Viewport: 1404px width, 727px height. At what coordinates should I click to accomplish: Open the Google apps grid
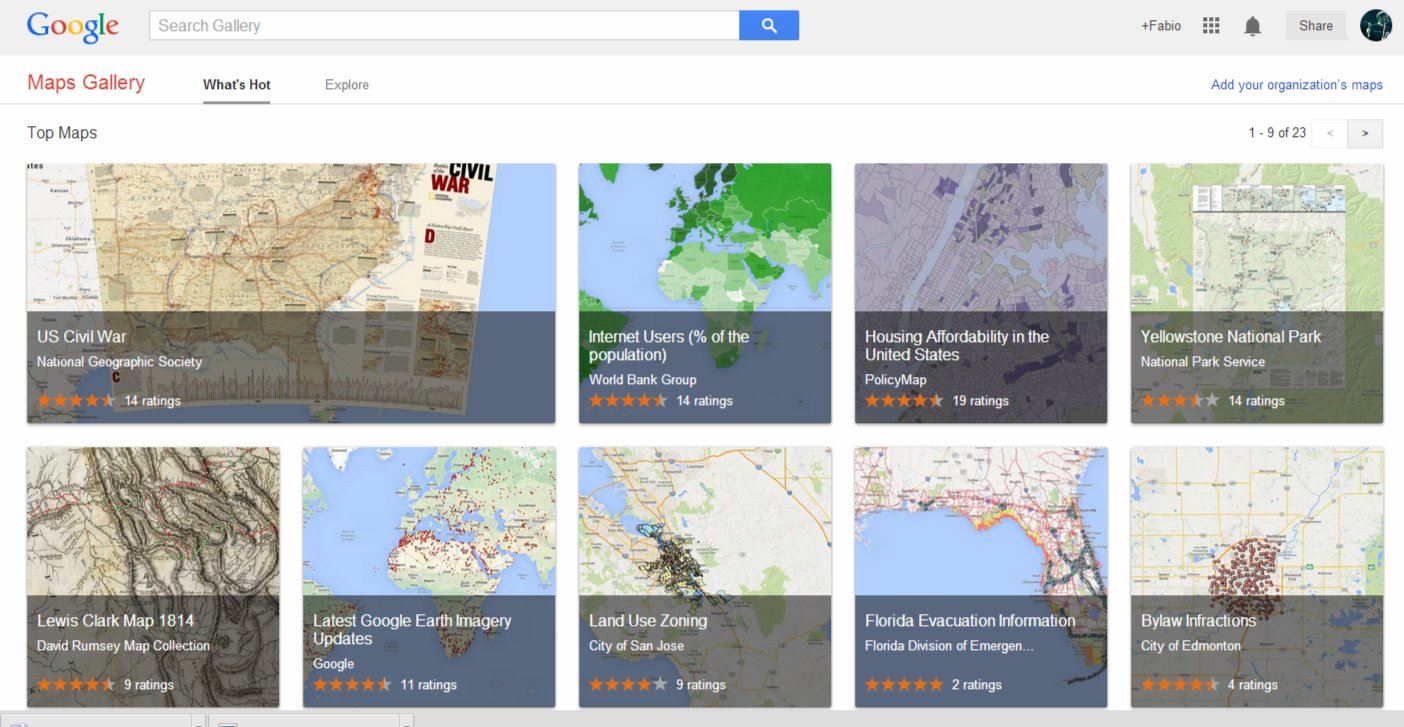(x=1211, y=26)
